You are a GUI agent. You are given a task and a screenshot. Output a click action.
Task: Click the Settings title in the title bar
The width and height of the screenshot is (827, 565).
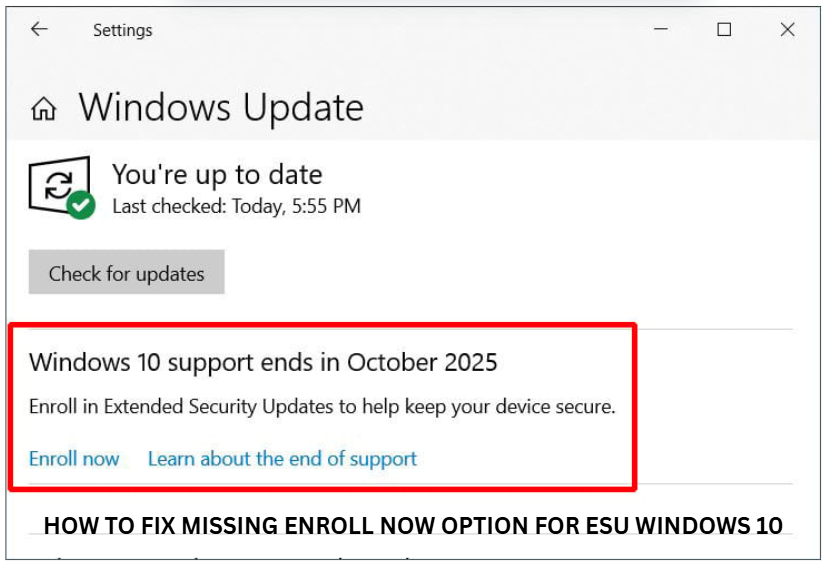coord(121,30)
